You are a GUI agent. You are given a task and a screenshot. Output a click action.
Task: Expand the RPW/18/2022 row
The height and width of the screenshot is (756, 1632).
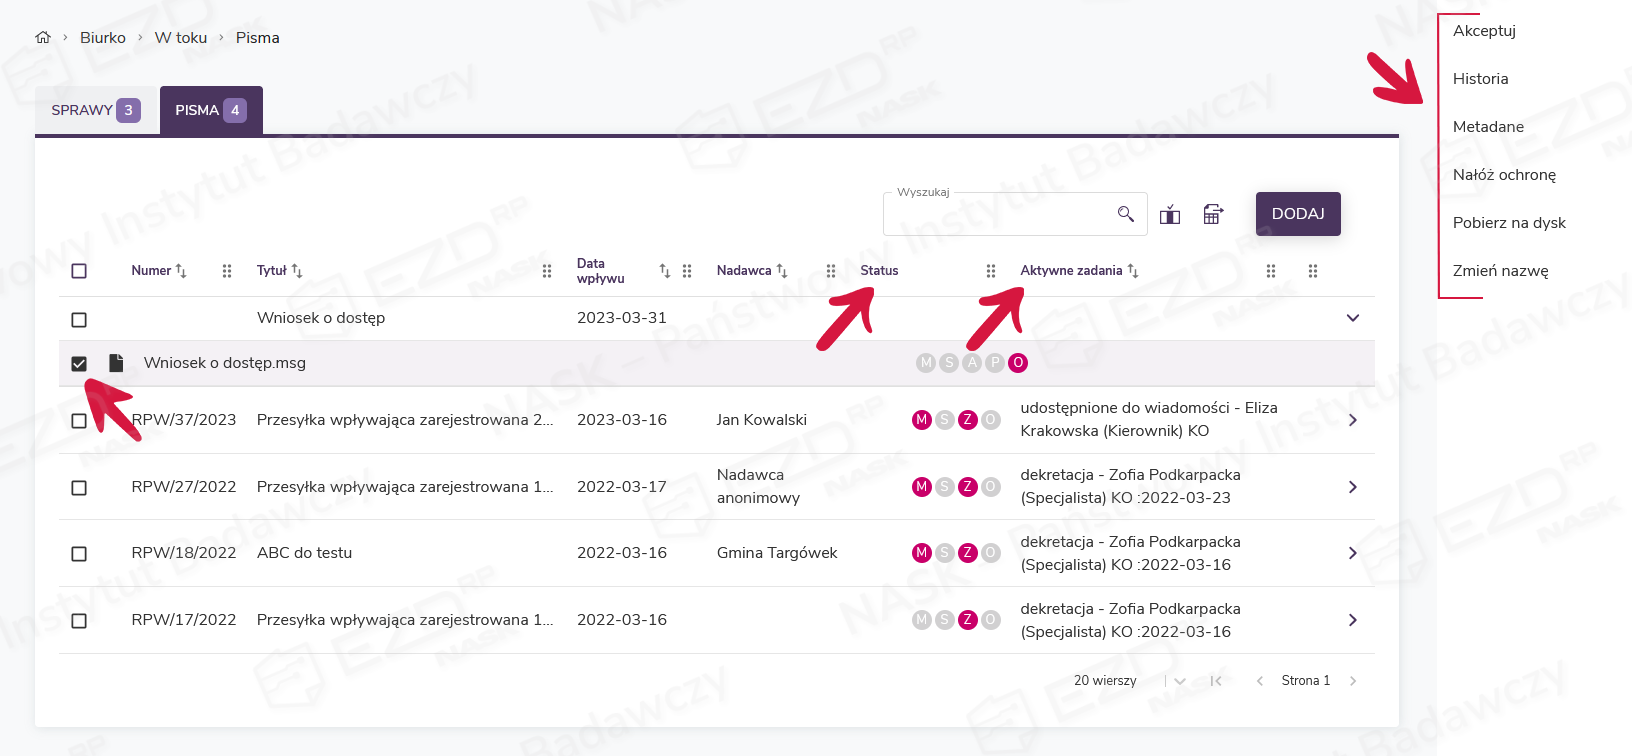pyautogui.click(x=1352, y=553)
